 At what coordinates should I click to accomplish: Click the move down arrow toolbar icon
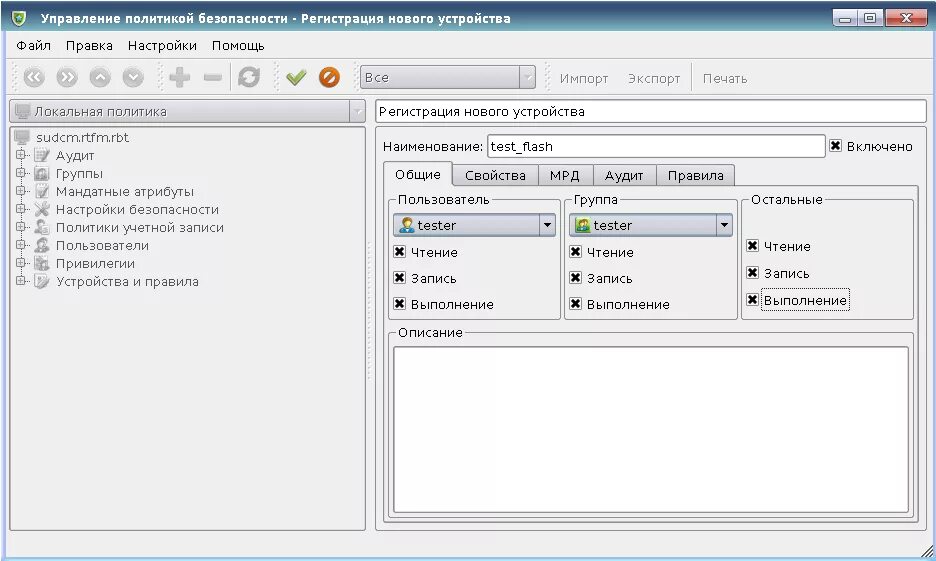point(133,78)
